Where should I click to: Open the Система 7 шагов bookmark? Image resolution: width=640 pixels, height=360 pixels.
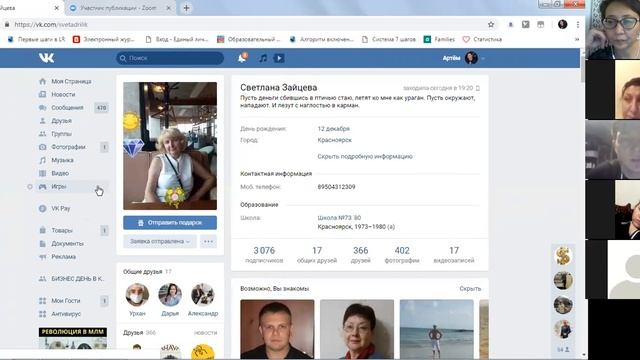point(389,40)
